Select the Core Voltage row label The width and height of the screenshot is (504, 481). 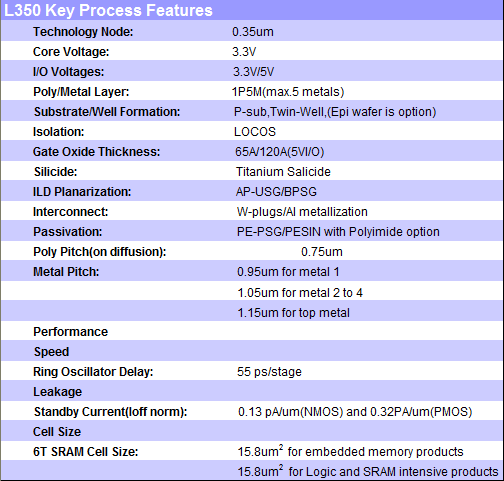[x=71, y=52]
